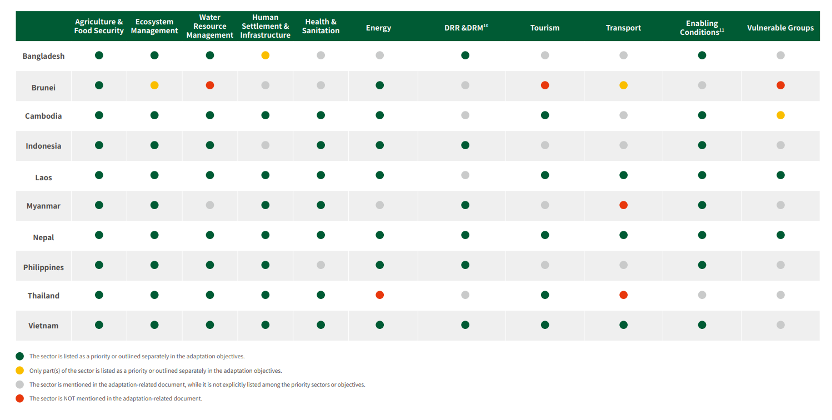Viewport: 832px width, 420px height.
Task: Select the Water Resource Management header
Action: 210,26
